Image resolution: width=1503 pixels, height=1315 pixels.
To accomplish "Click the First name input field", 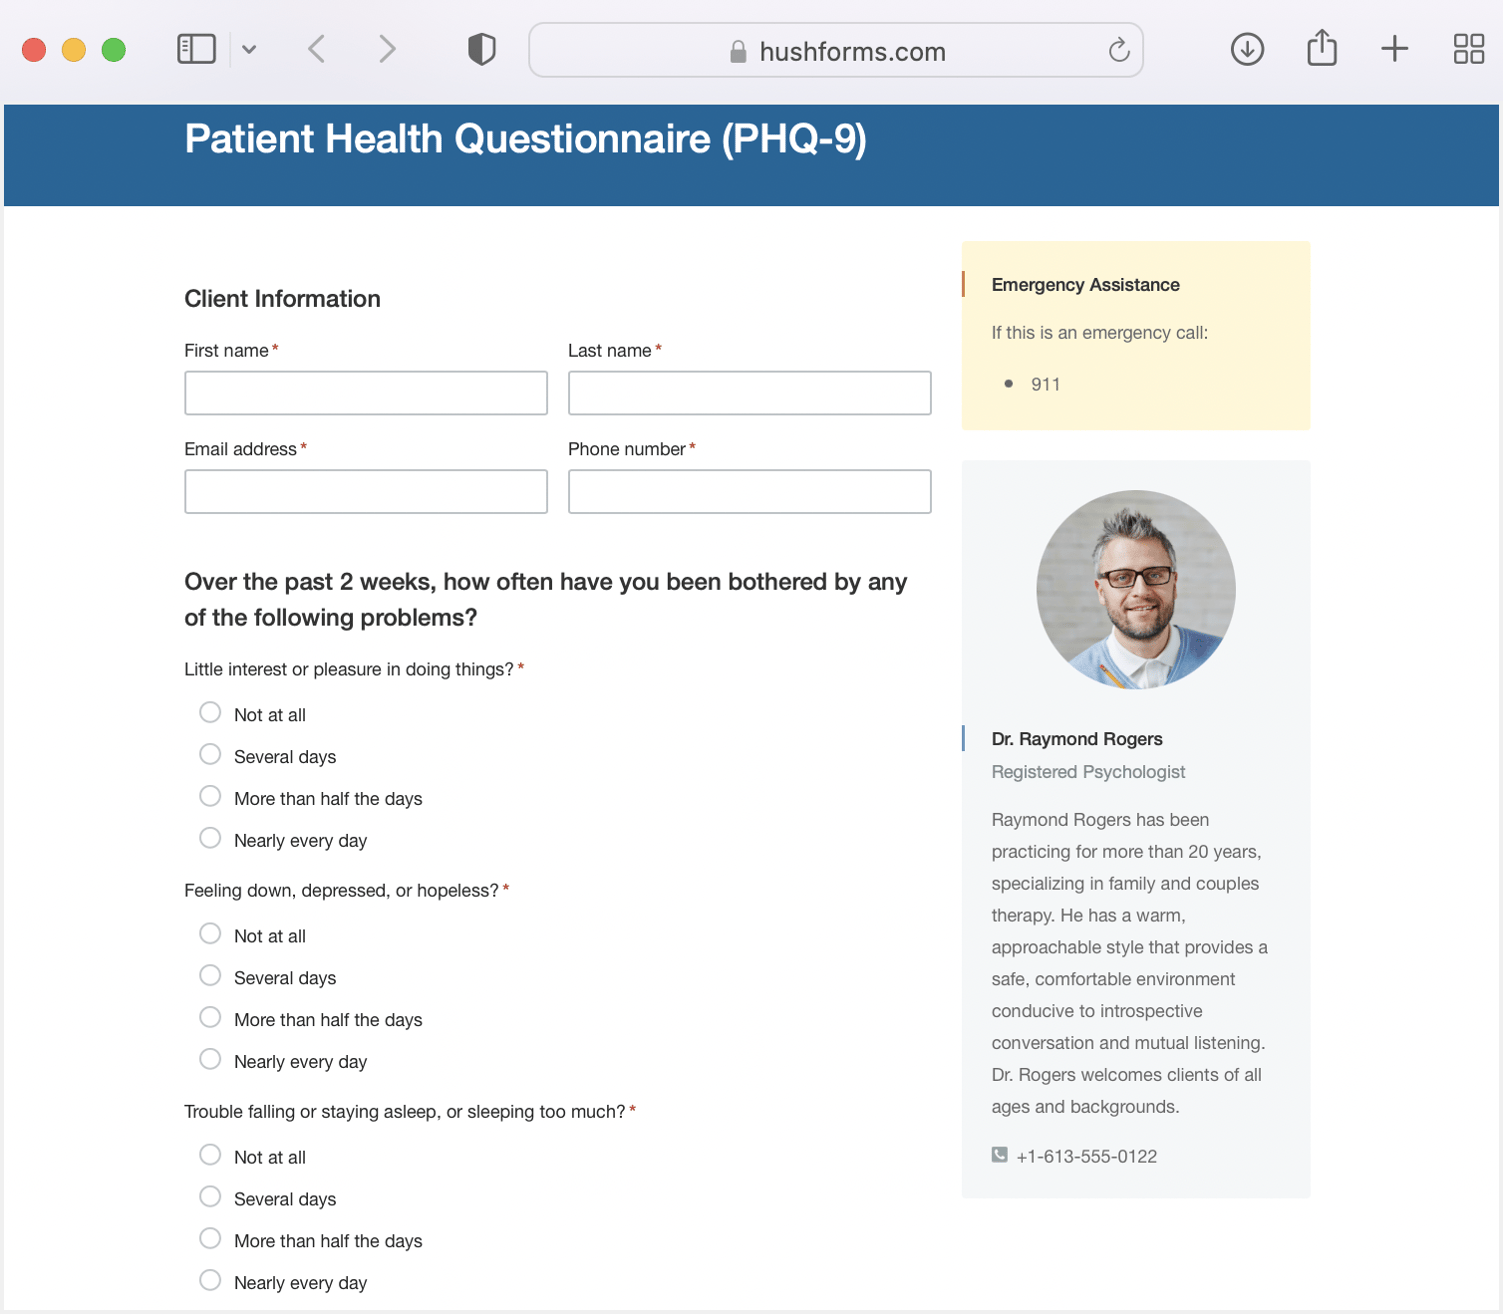I will 365,392.
